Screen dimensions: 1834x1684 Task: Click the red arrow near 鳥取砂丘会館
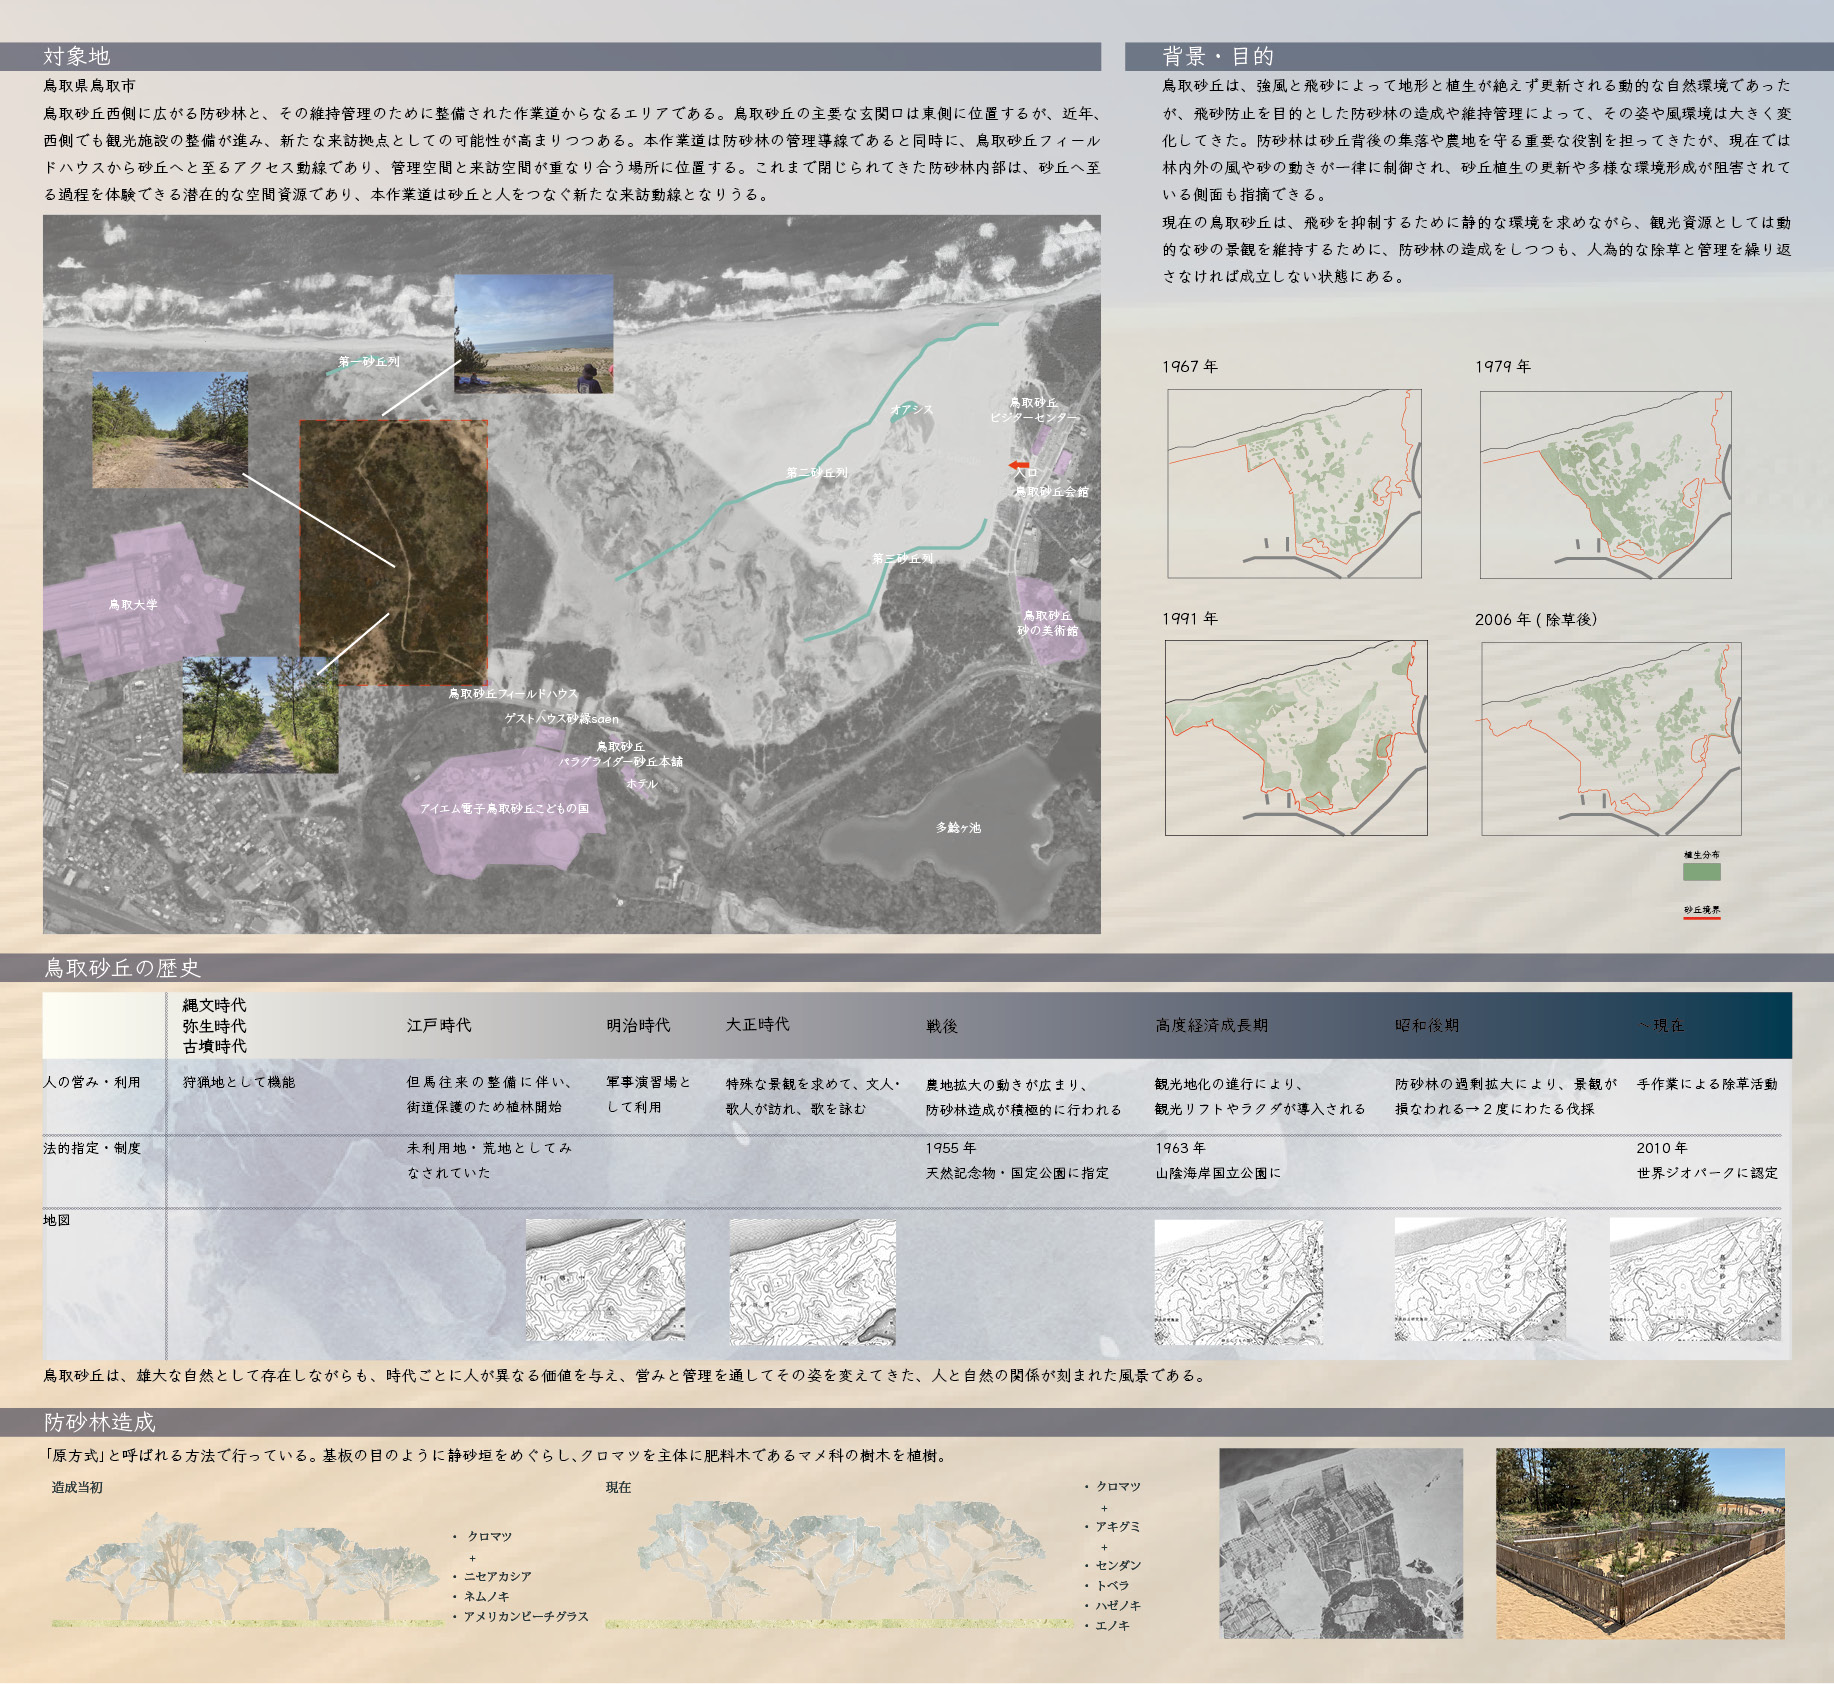(x=1018, y=465)
